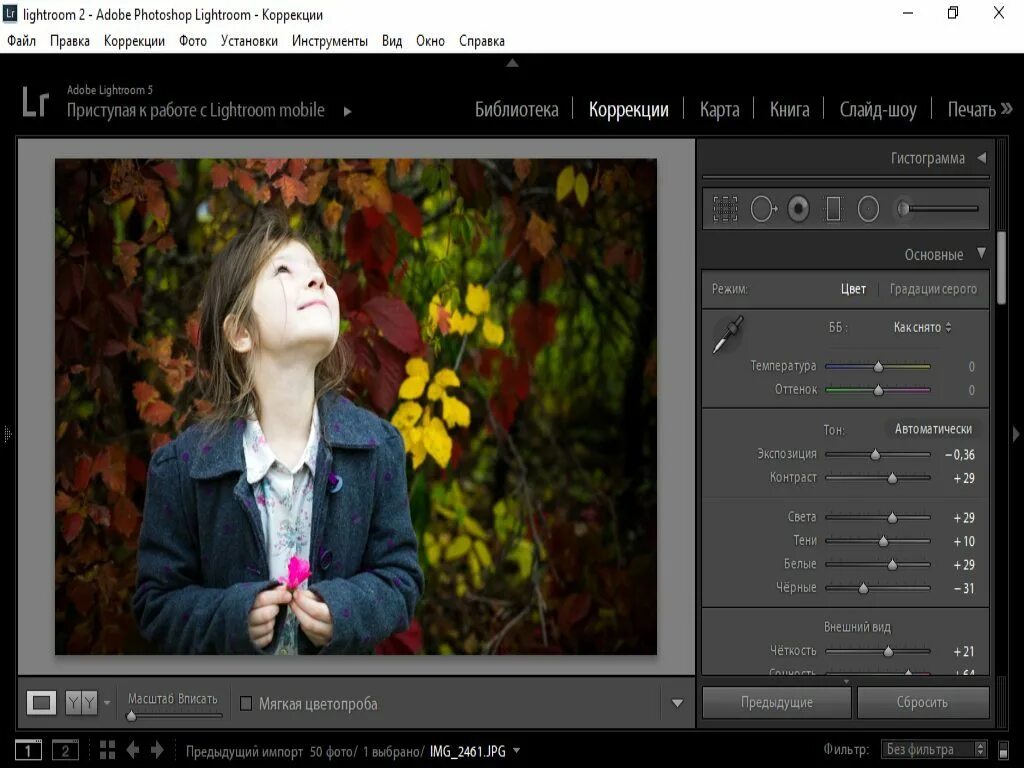Select the Graduated Filter tool
Image resolution: width=1024 pixels, height=768 pixels.
[833, 209]
